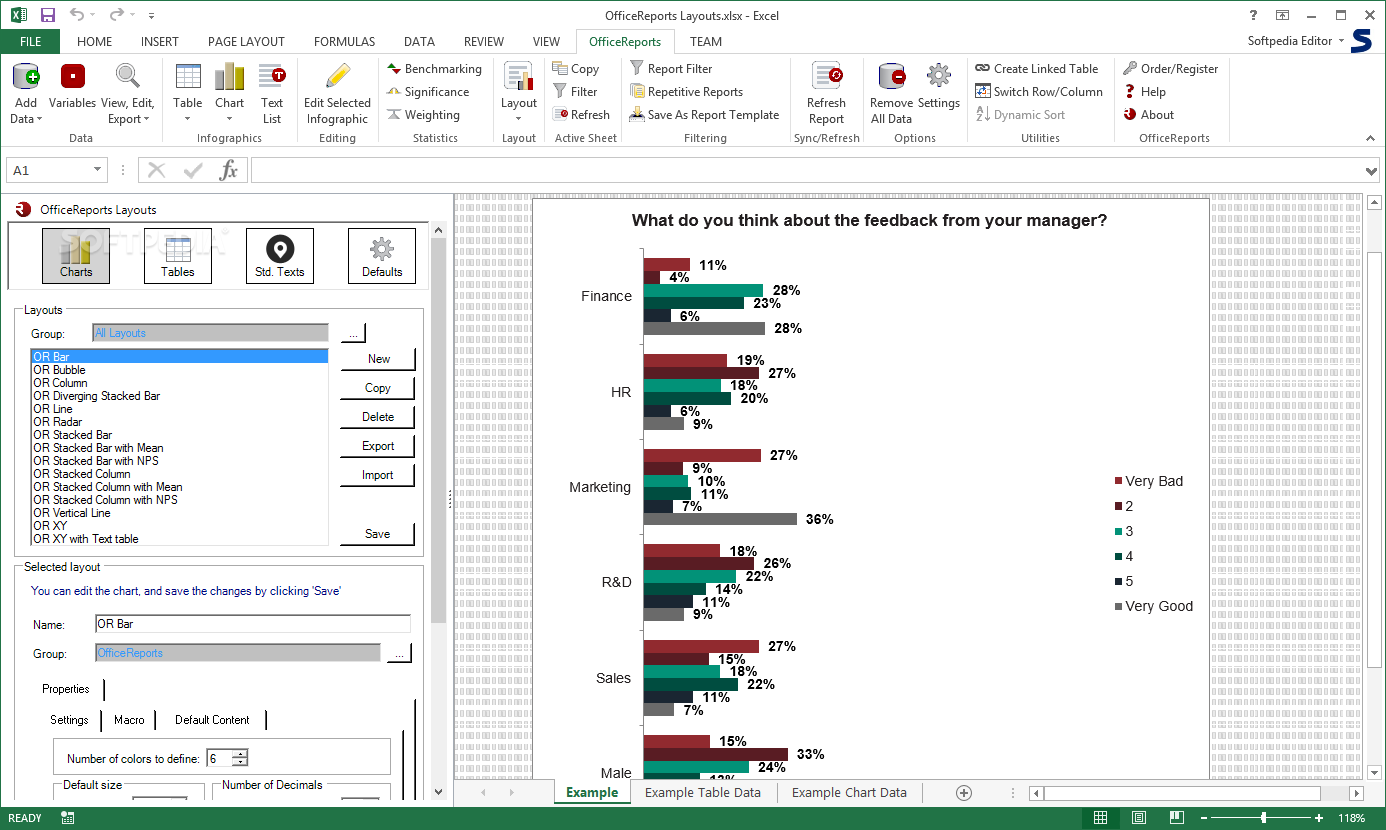This screenshot has height=830, width=1386.
Task: Select Std. Texts in Layouts pane
Action: [280, 255]
